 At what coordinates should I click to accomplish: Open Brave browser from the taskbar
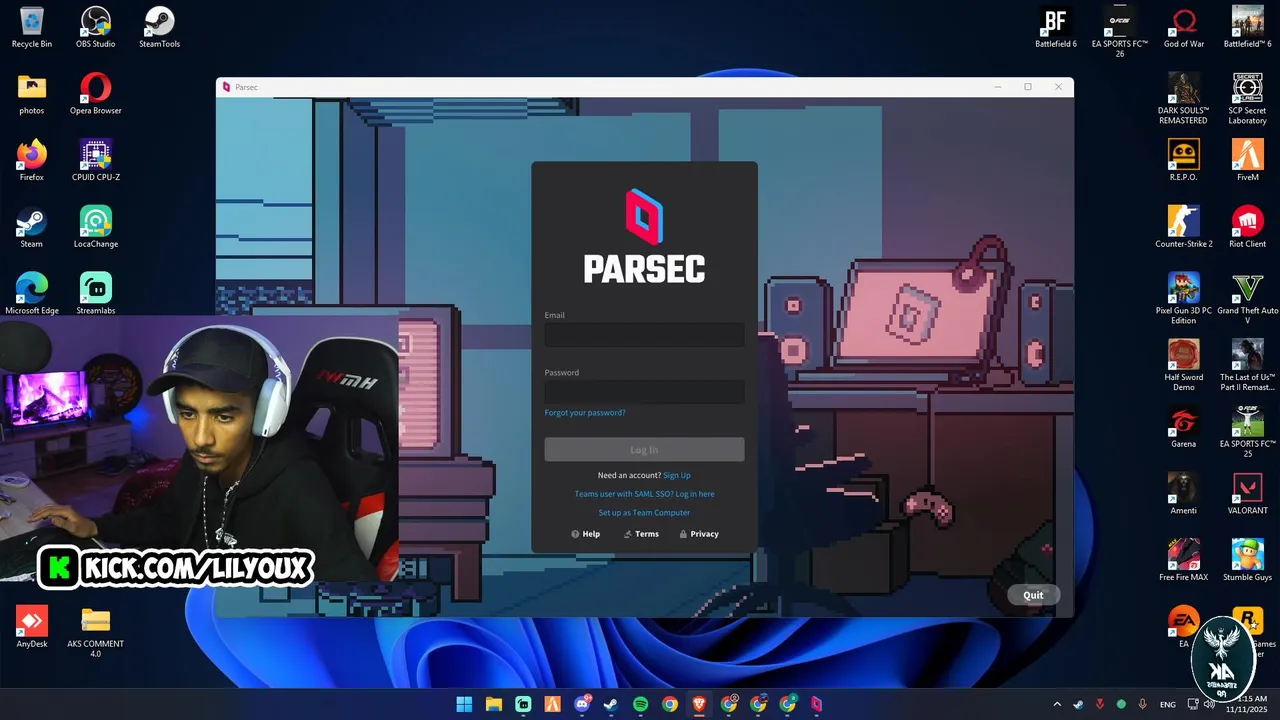click(699, 704)
